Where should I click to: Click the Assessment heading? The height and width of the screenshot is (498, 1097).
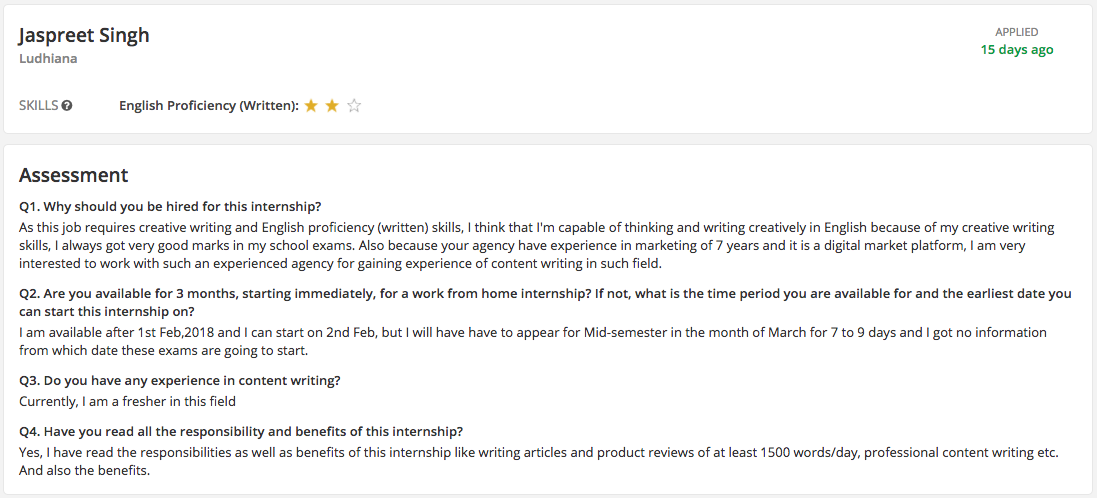click(73, 175)
